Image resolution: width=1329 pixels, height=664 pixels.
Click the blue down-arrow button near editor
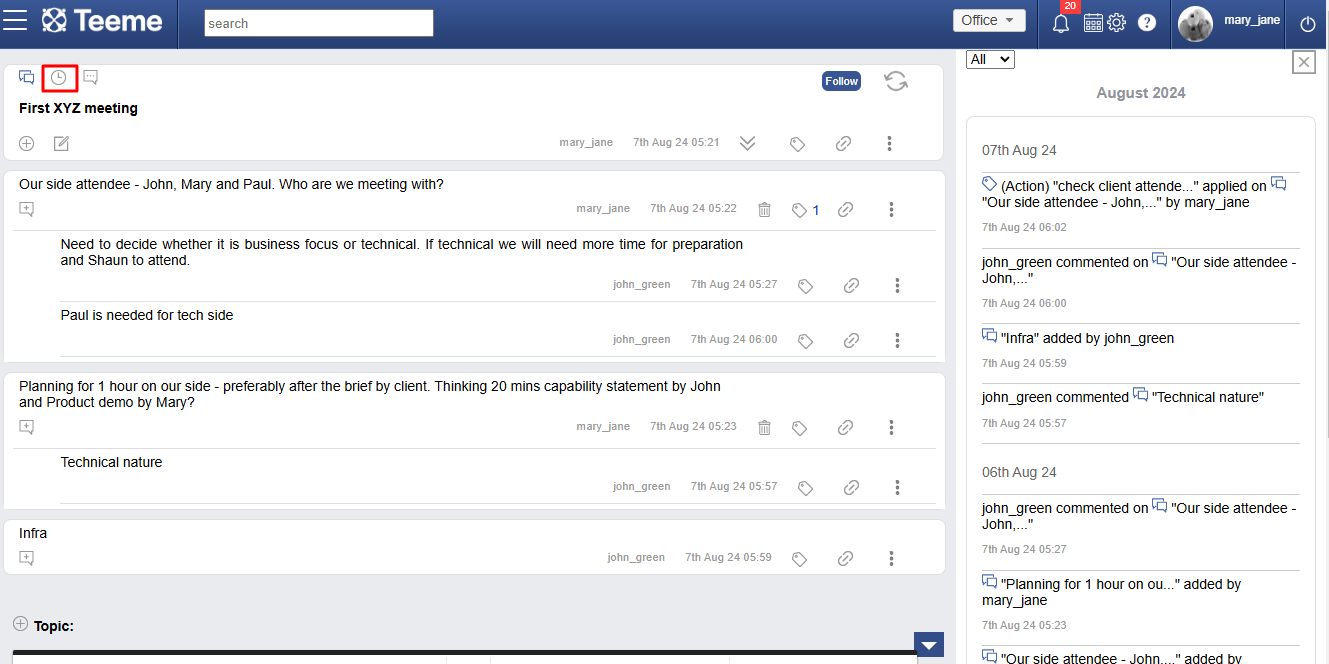[x=929, y=645]
